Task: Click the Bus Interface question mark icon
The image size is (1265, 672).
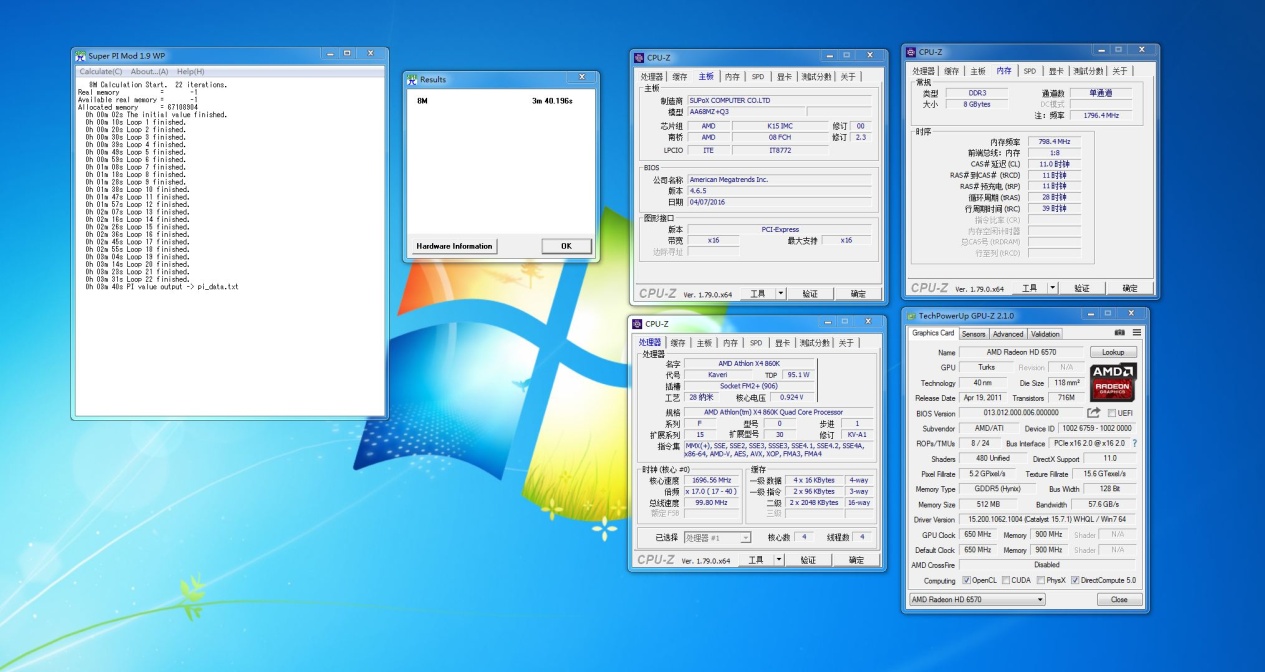Action: 1134,443
